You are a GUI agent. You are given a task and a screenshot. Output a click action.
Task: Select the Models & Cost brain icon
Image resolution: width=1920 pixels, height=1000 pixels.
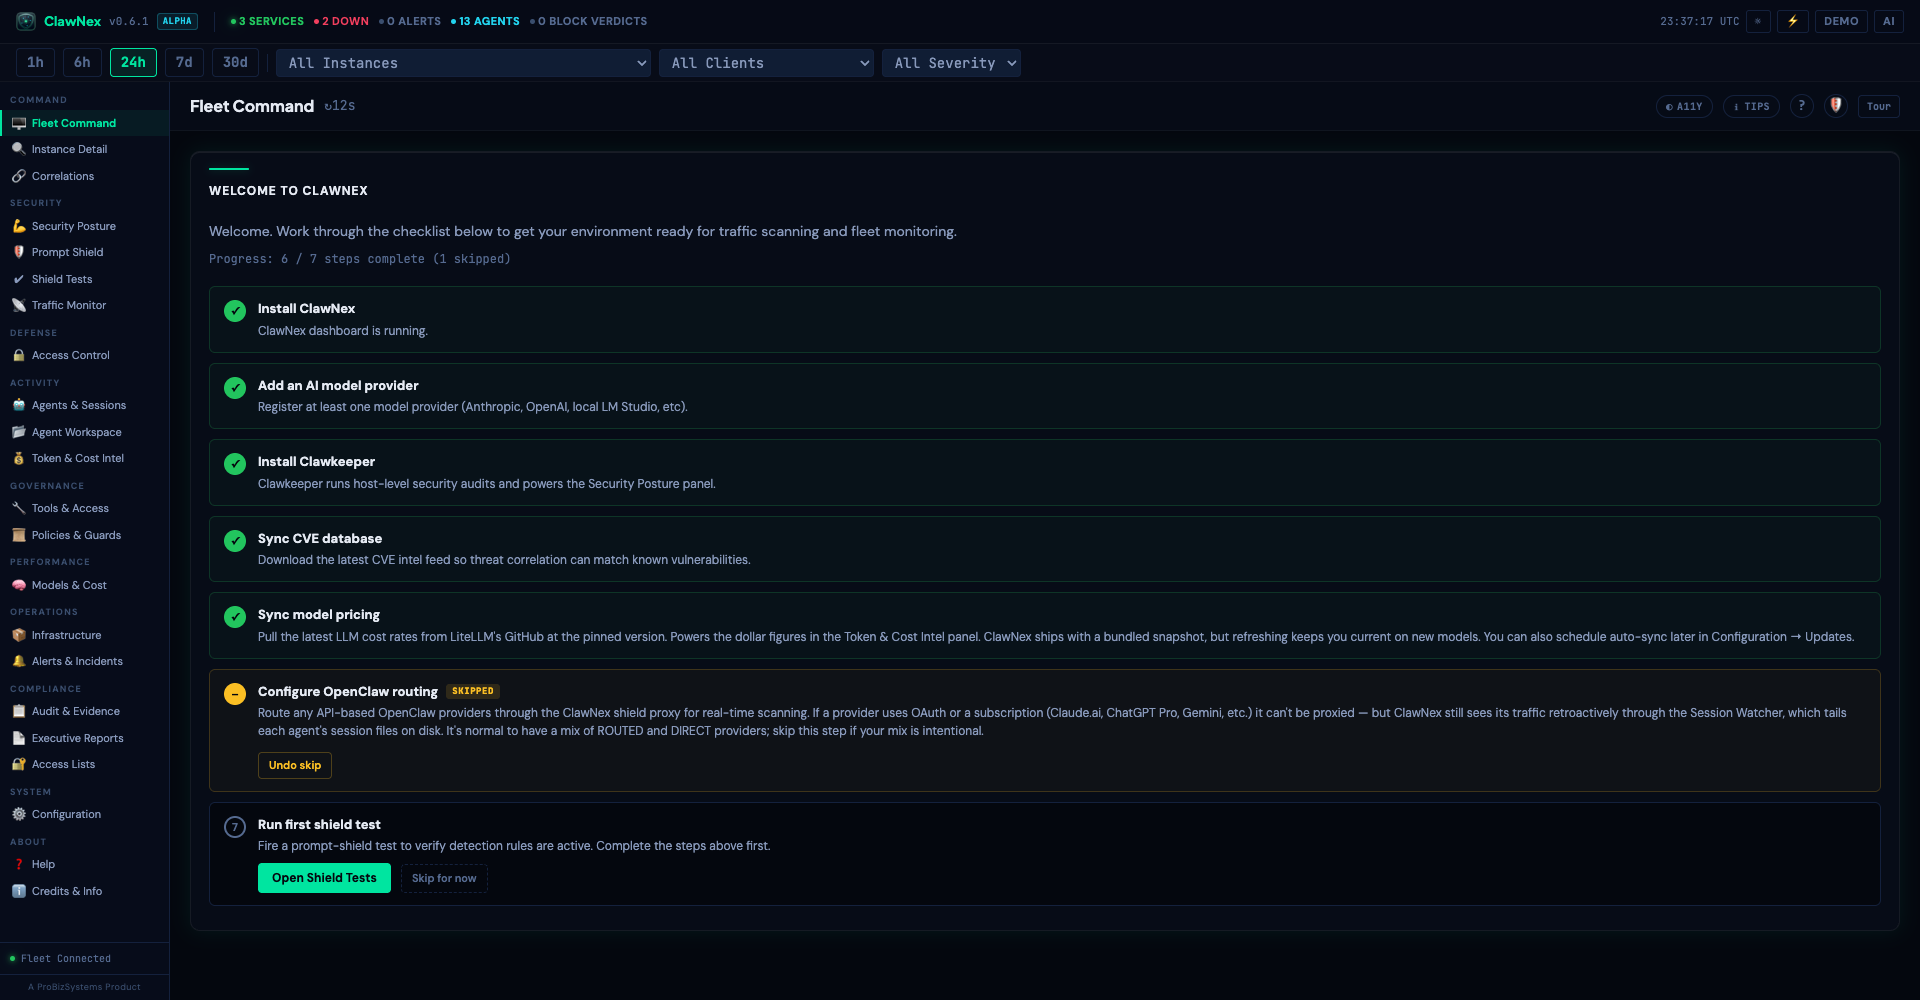point(20,585)
